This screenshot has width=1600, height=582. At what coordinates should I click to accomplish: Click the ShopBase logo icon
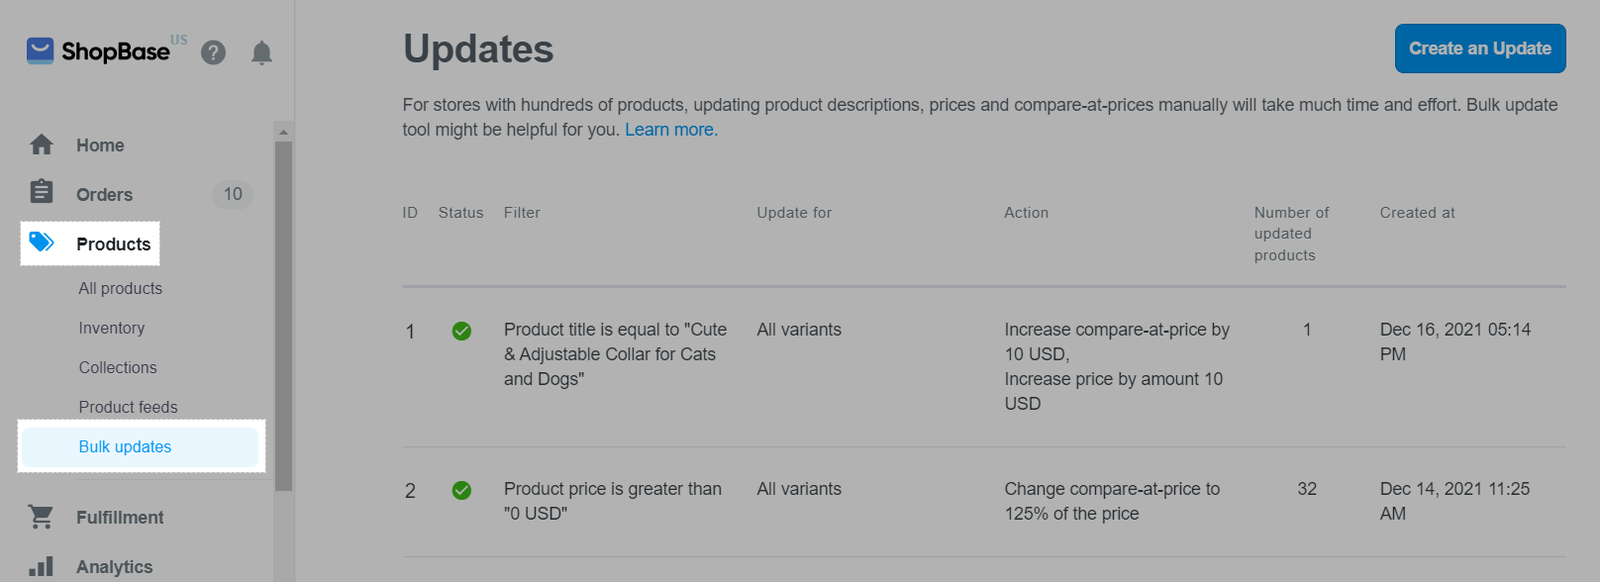tap(40, 50)
